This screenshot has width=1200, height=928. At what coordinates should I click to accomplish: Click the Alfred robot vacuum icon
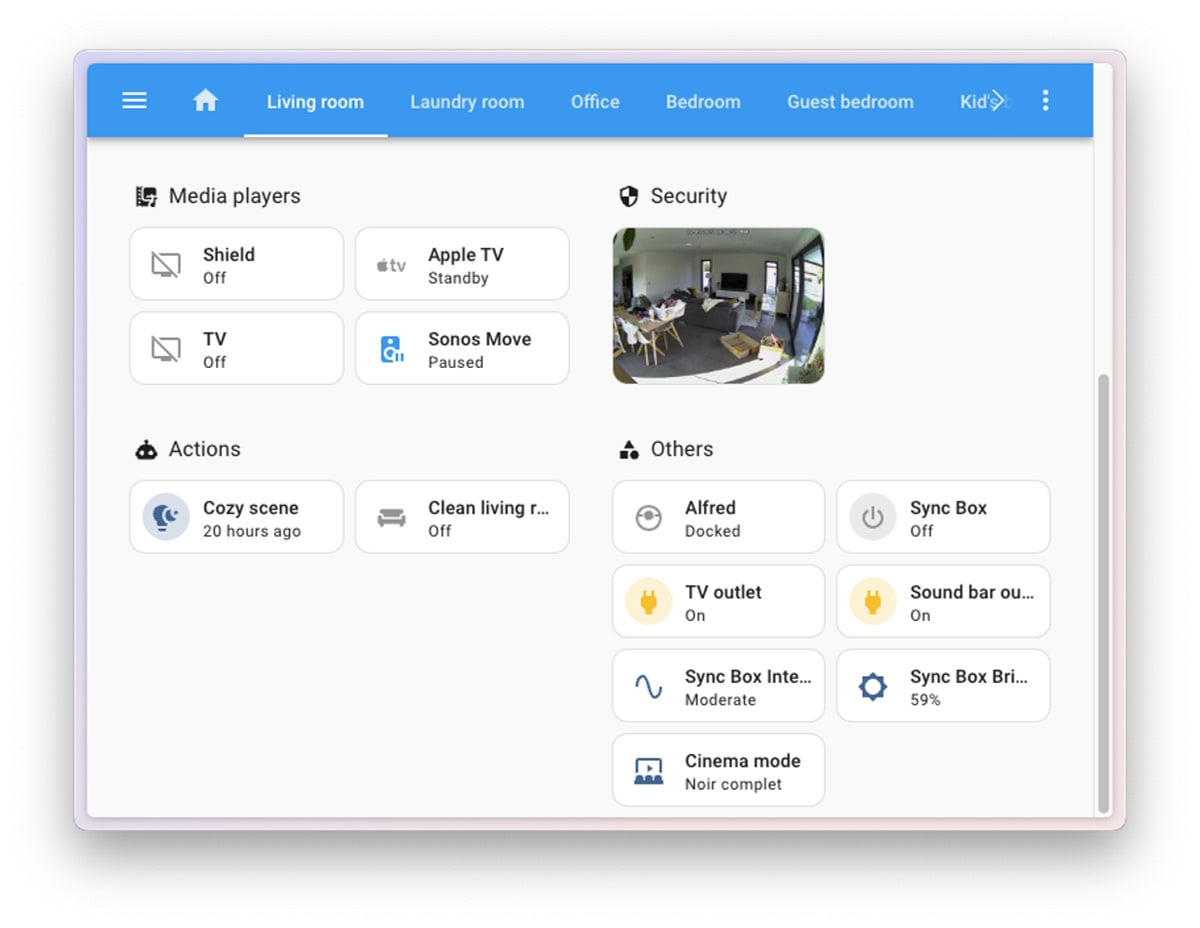(648, 518)
